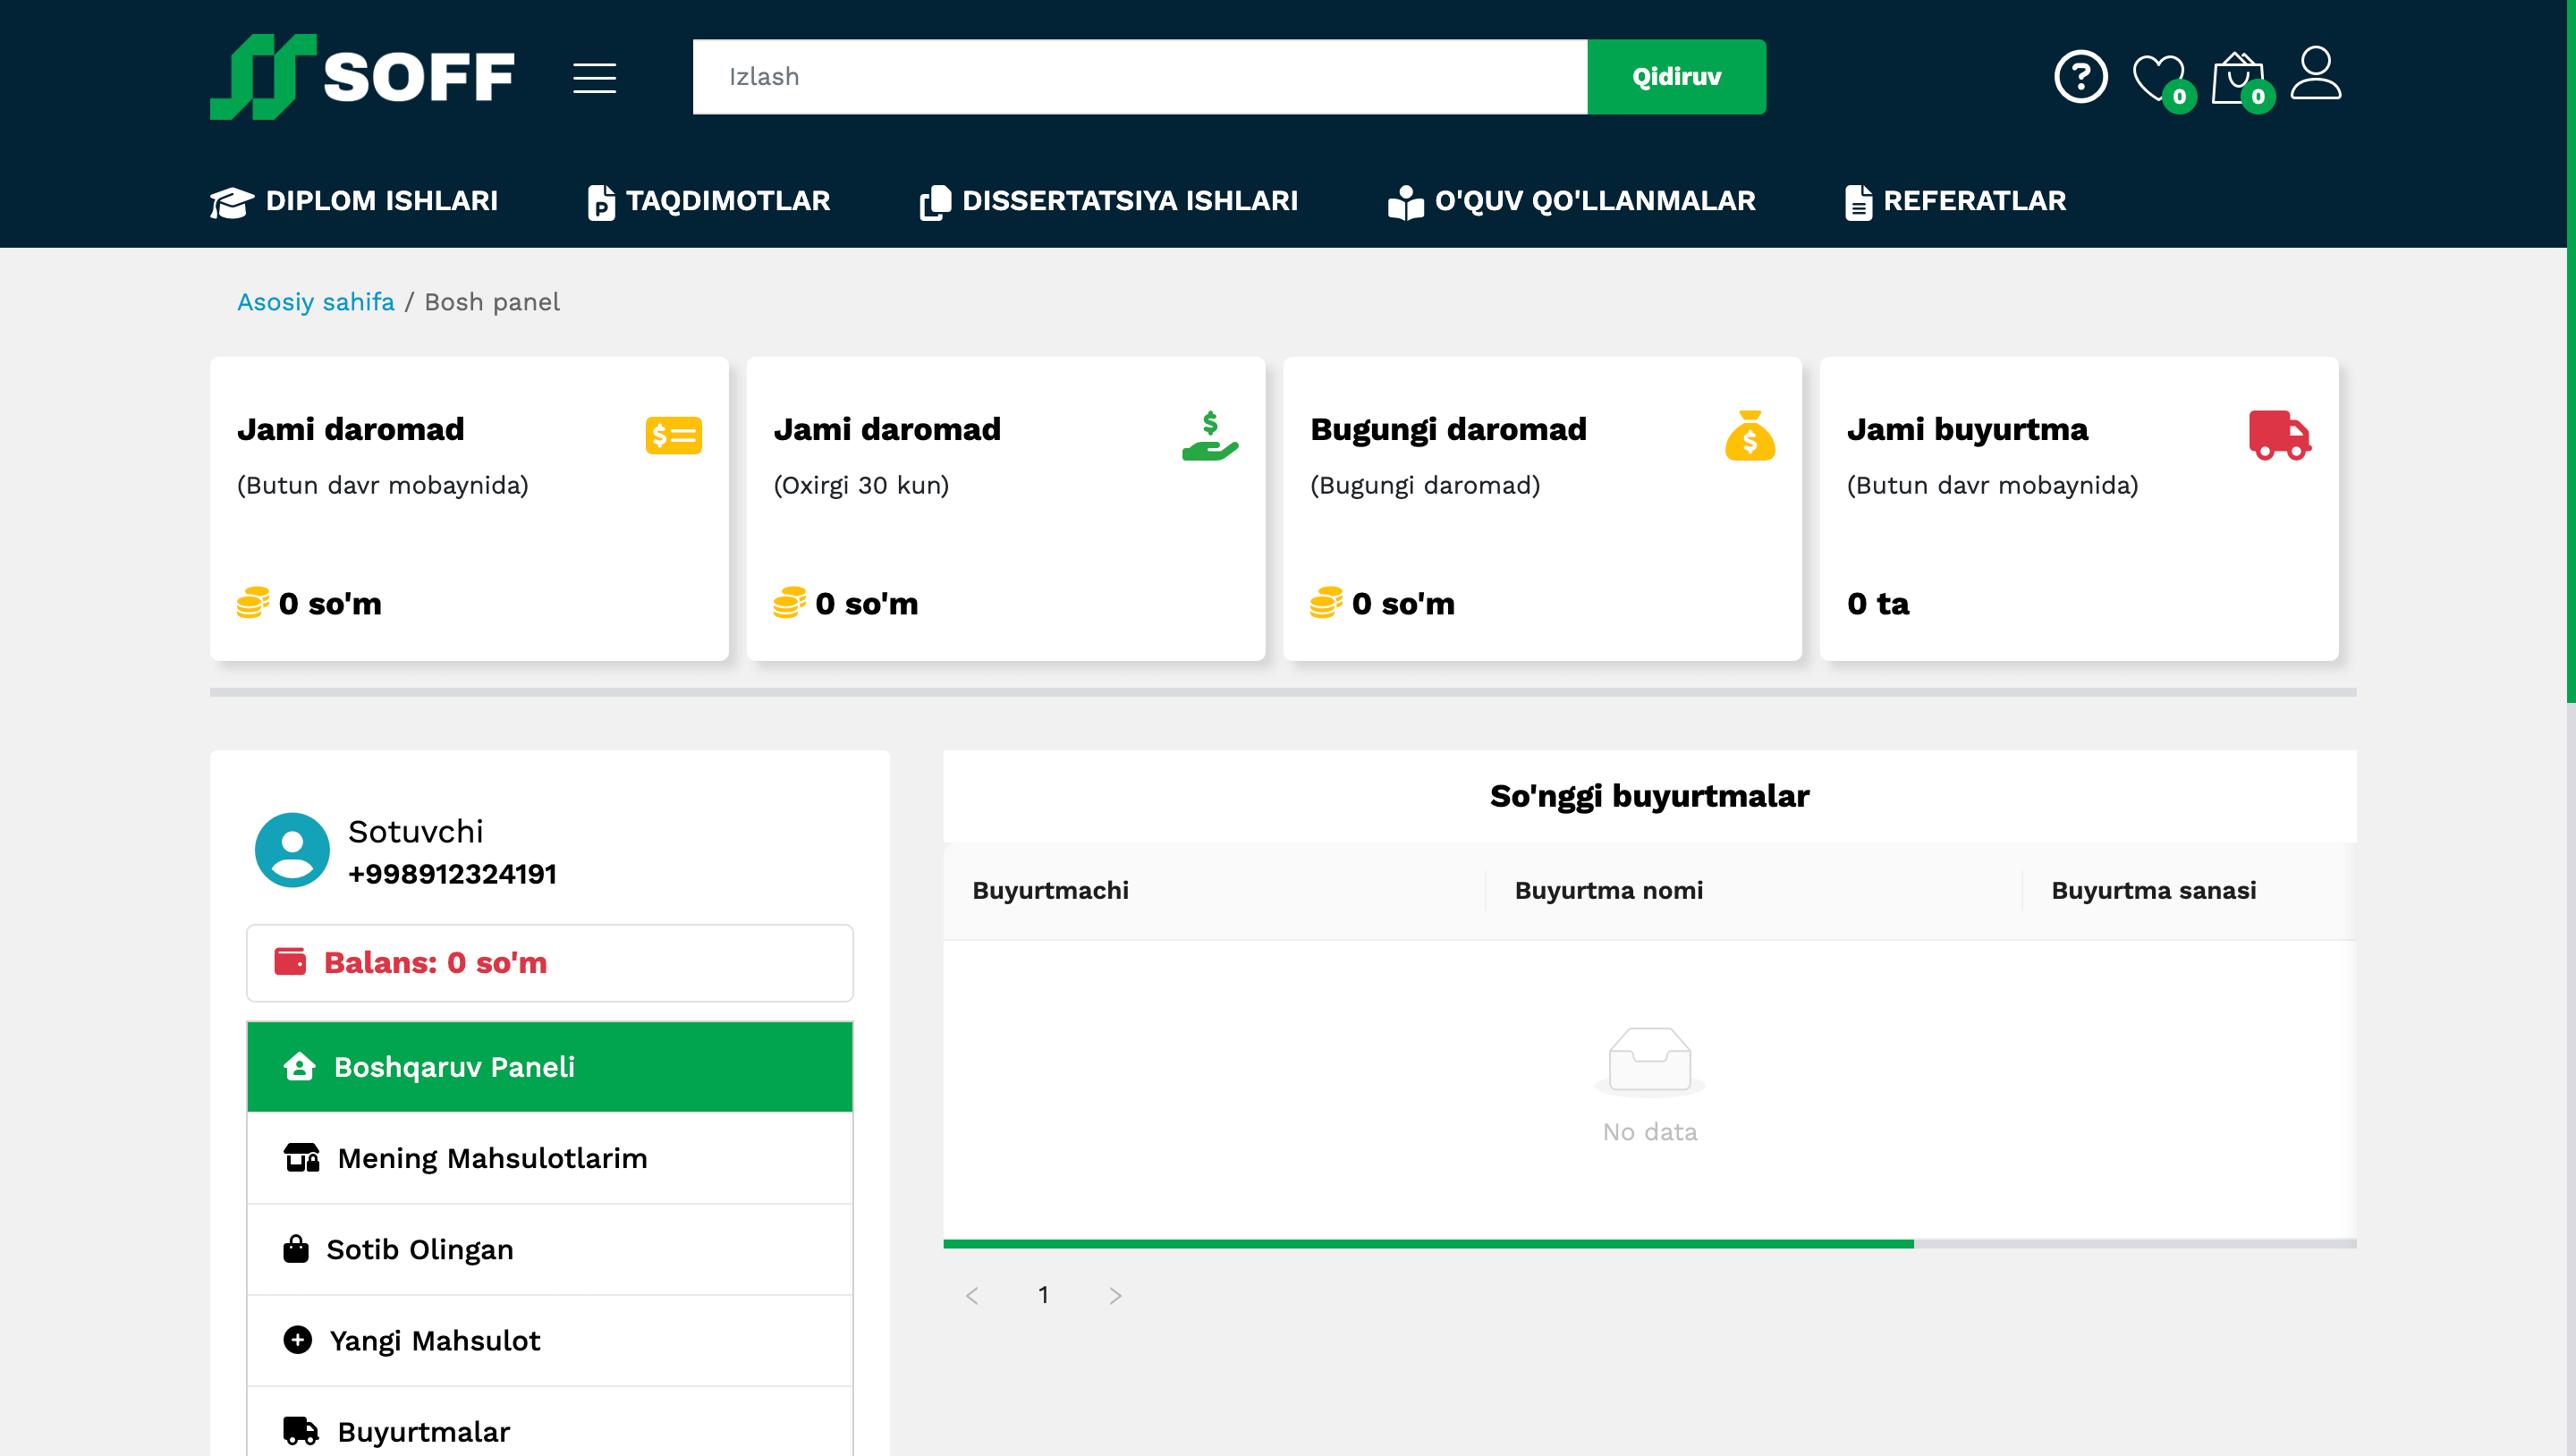Open the hamburger menu

tap(594, 77)
